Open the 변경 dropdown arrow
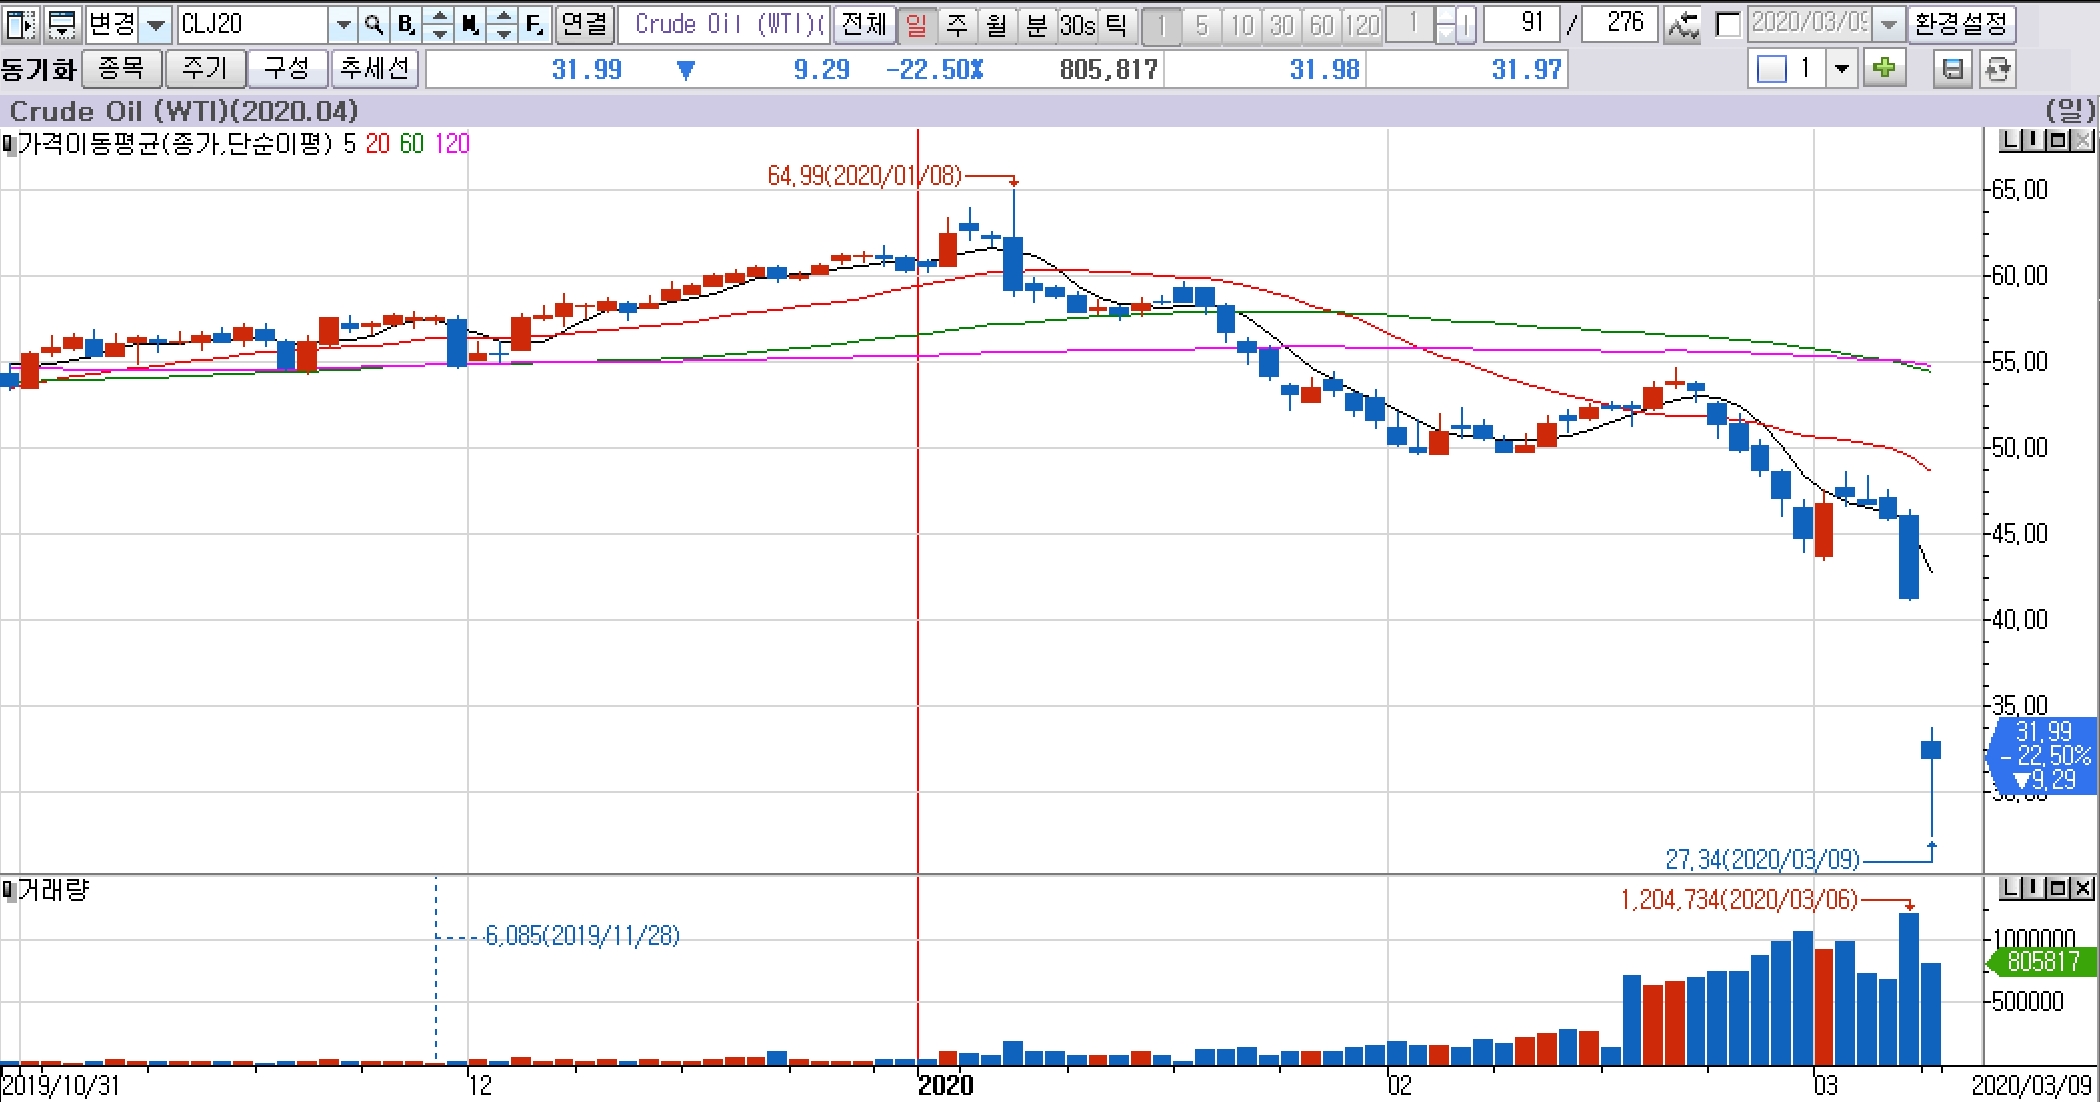This screenshot has height=1102, width=2100. tap(156, 24)
